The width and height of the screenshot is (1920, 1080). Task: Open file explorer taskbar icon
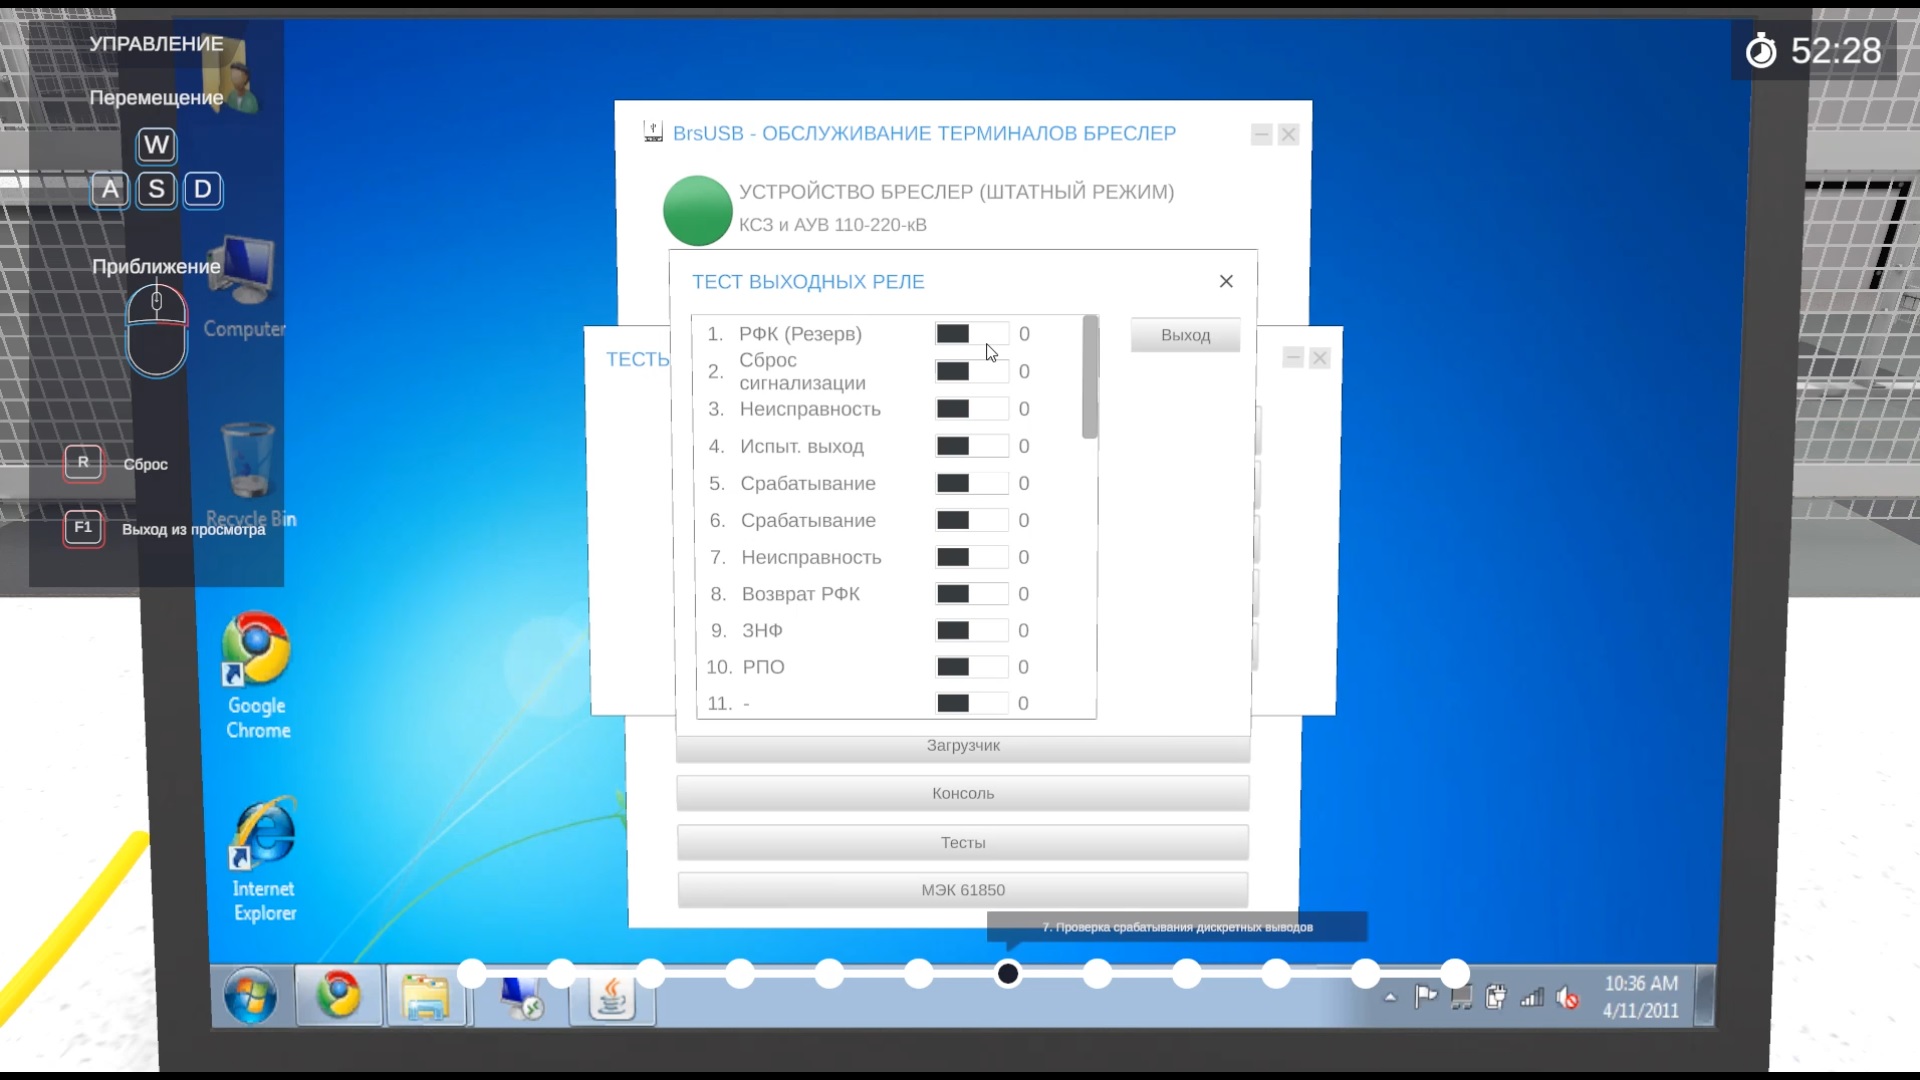point(427,997)
